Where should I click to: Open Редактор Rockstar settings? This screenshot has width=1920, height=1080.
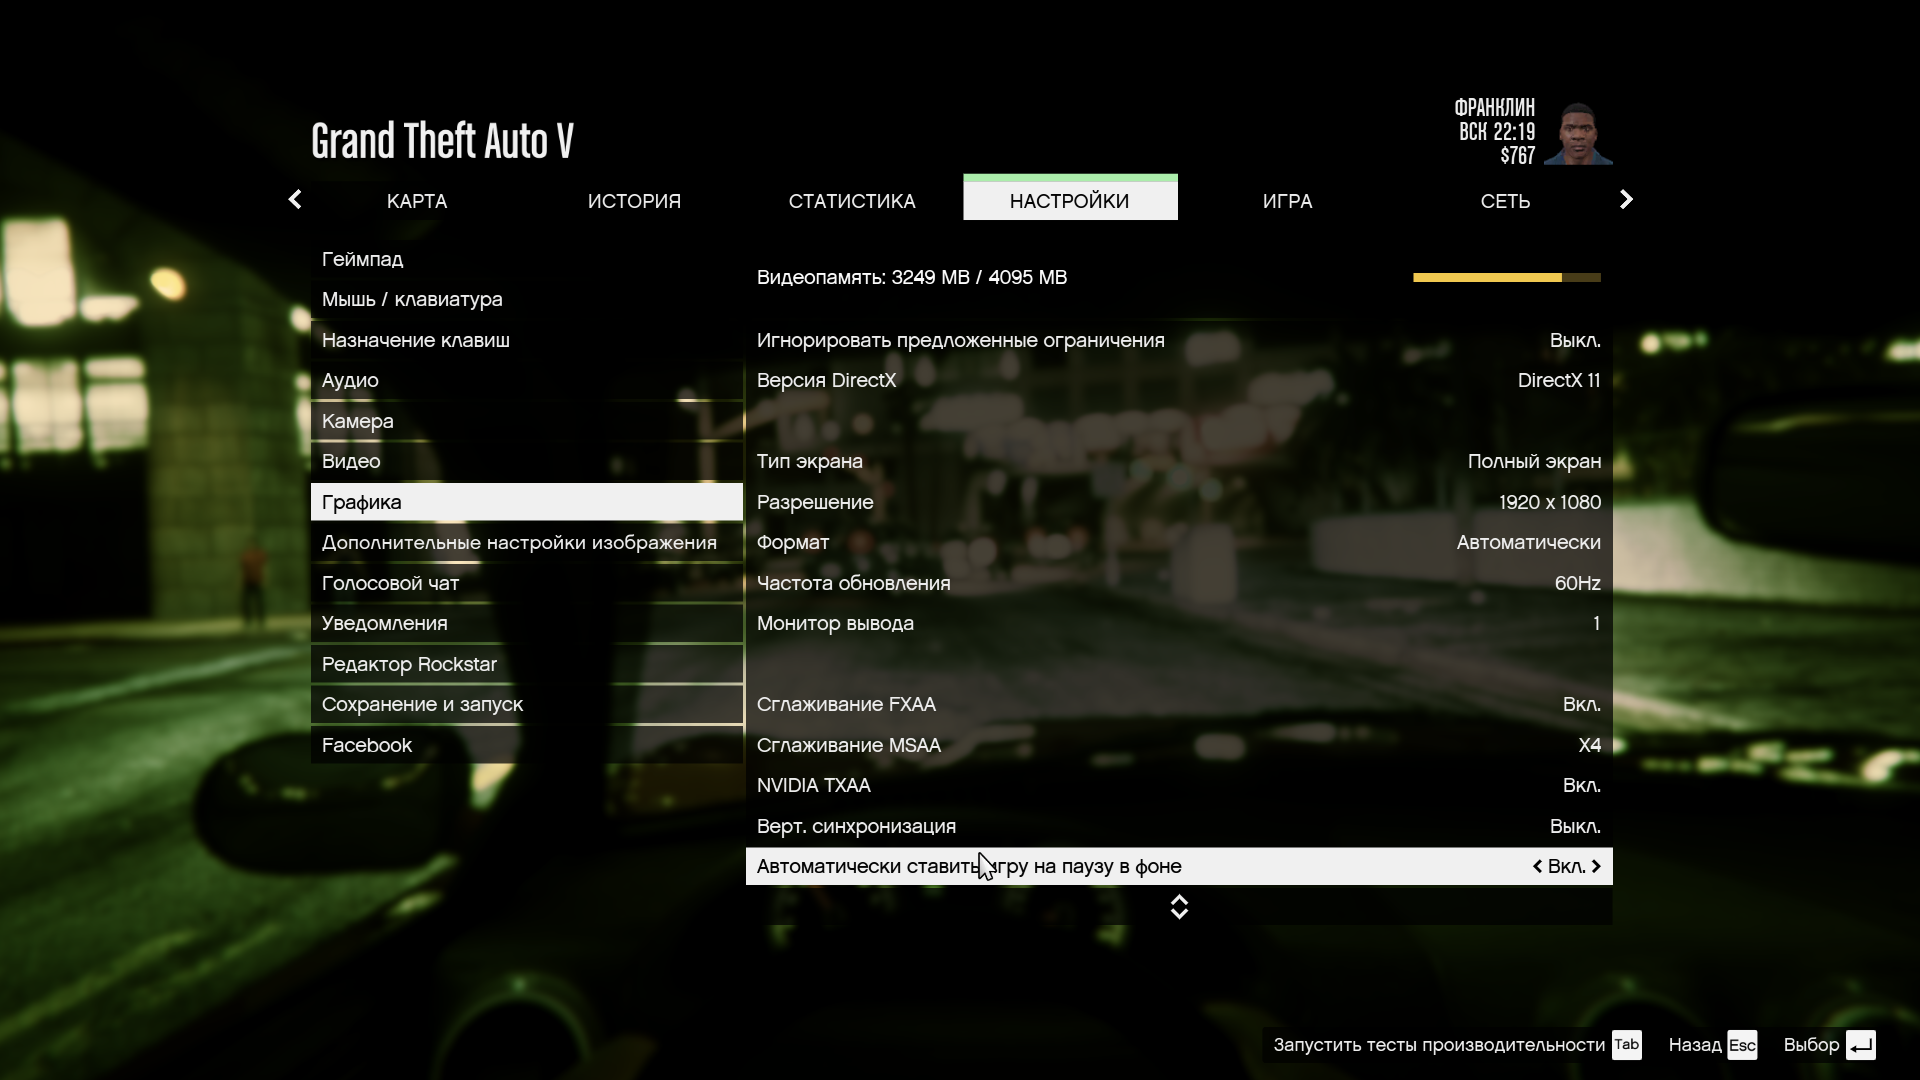527,664
